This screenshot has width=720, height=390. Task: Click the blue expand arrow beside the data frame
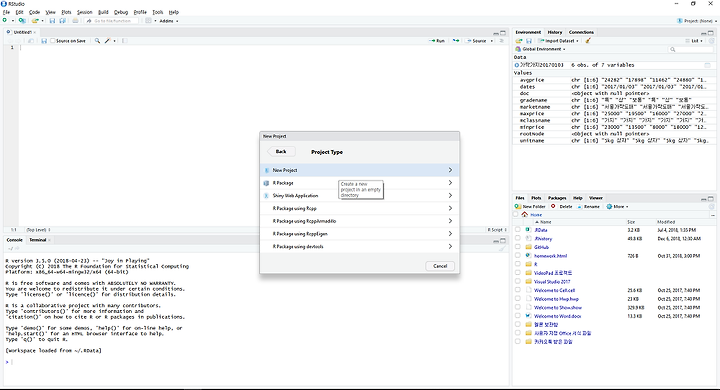(x=517, y=65)
